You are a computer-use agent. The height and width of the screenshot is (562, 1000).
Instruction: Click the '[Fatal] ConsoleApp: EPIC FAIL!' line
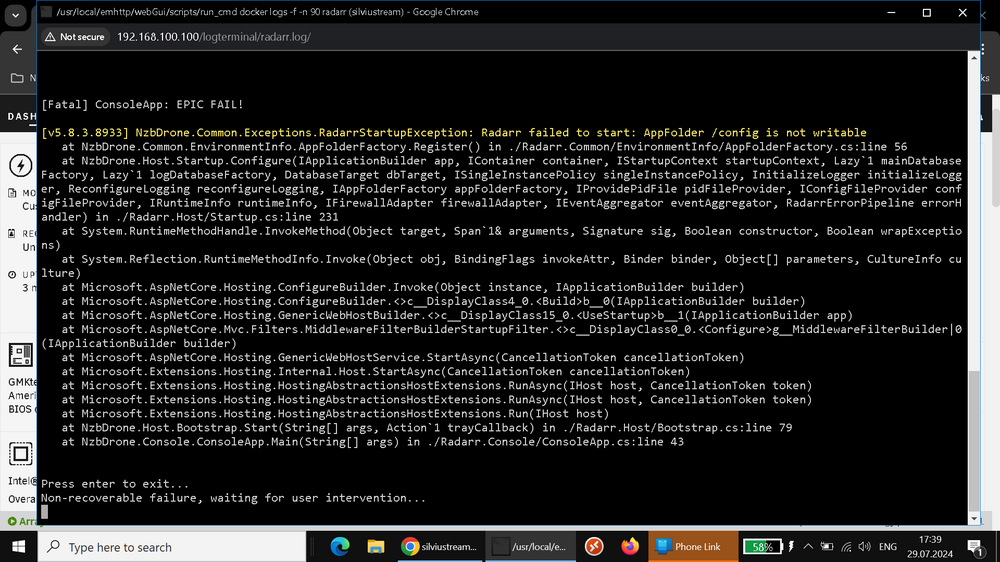coord(142,104)
